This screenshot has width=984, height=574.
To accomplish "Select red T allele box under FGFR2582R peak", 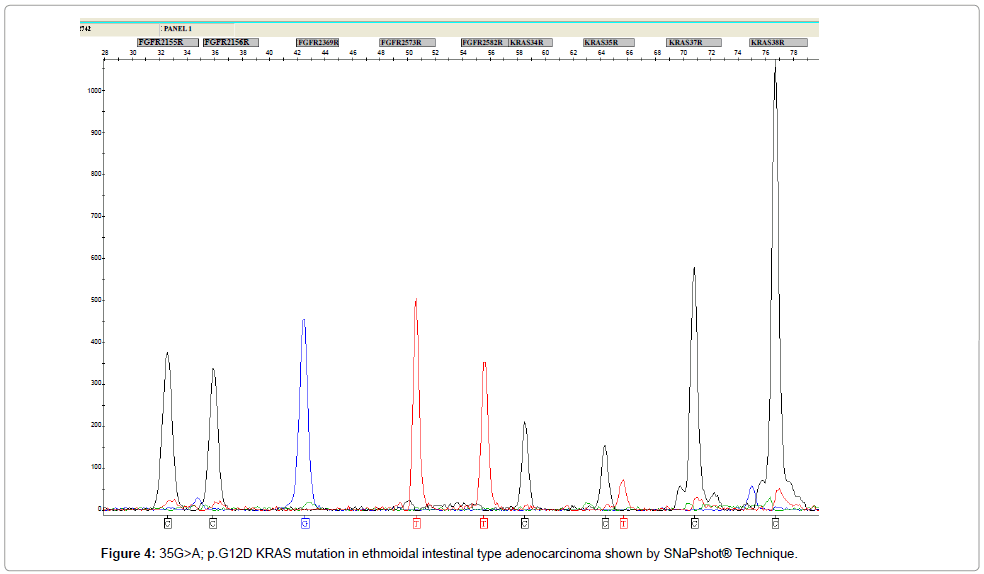I will pos(484,523).
